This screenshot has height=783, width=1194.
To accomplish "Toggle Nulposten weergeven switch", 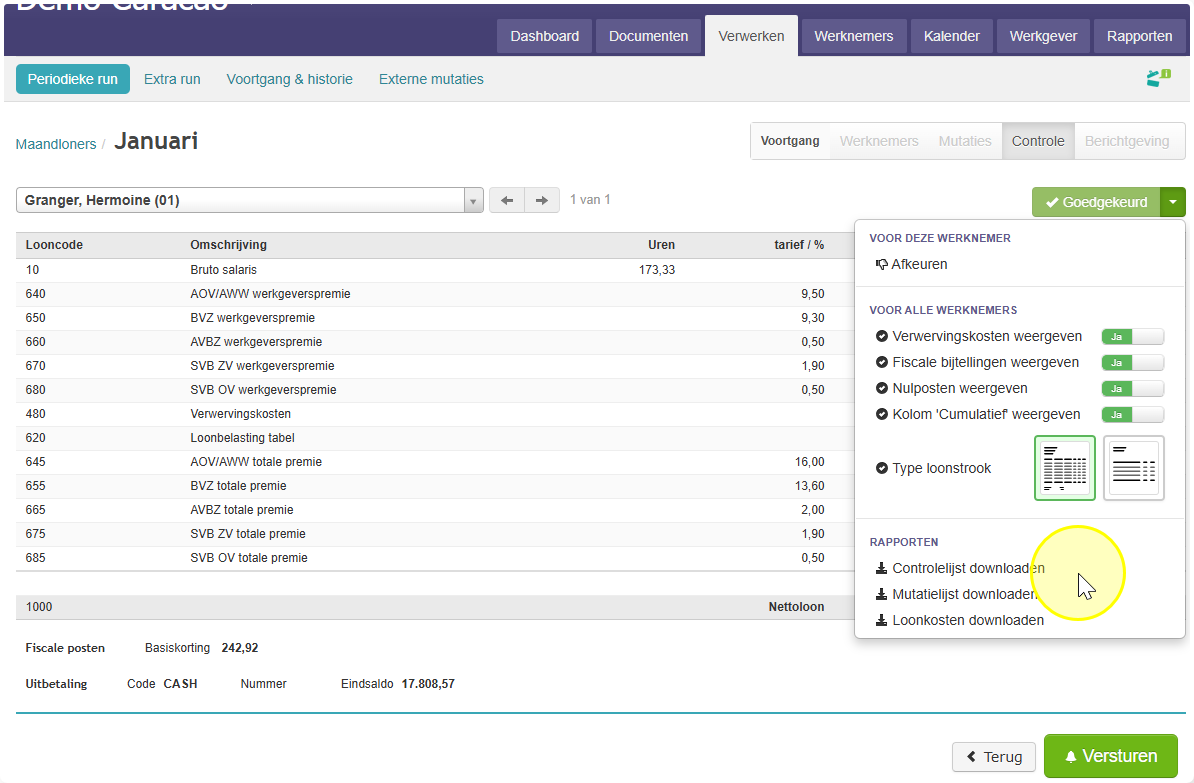I will [x=1132, y=388].
